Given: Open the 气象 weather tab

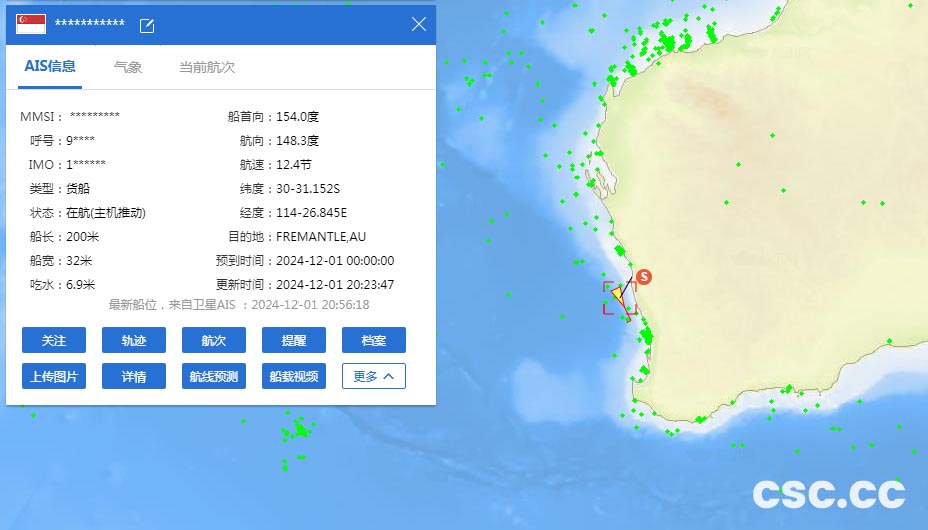Looking at the screenshot, I should 128,67.
